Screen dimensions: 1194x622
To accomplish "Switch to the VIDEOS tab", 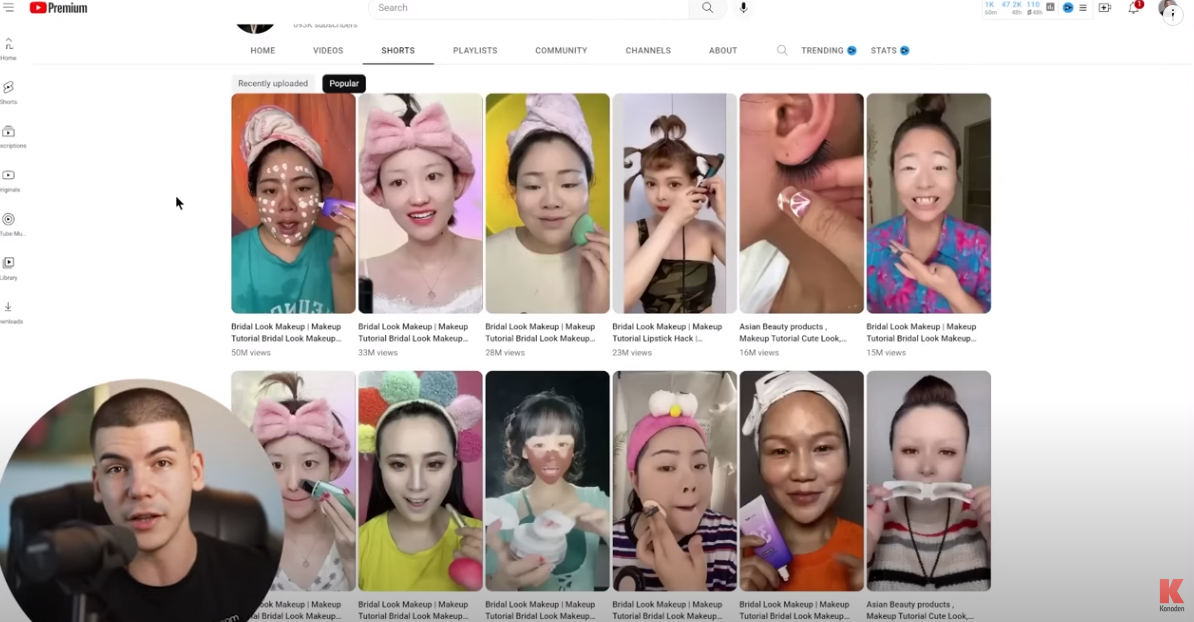I will 328,50.
